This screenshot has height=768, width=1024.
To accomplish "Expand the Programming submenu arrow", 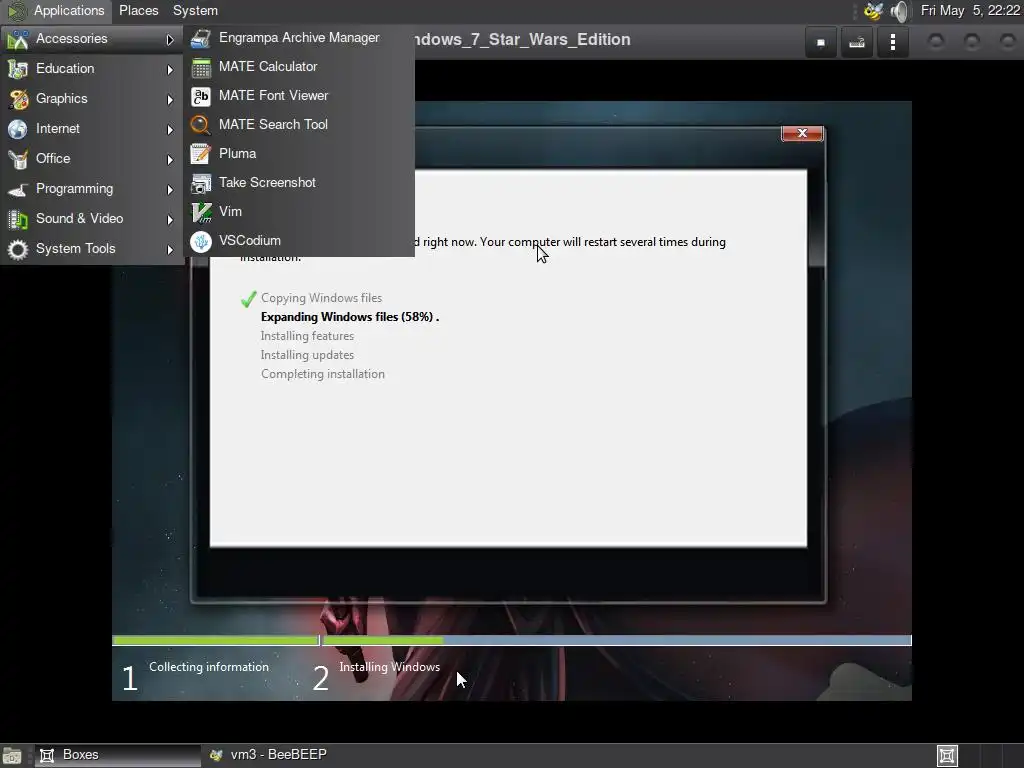I will [x=170, y=189].
